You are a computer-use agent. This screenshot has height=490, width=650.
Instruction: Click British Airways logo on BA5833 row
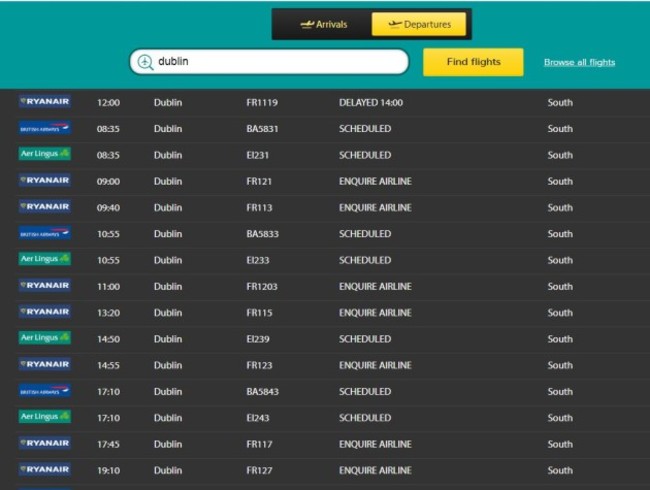point(45,233)
